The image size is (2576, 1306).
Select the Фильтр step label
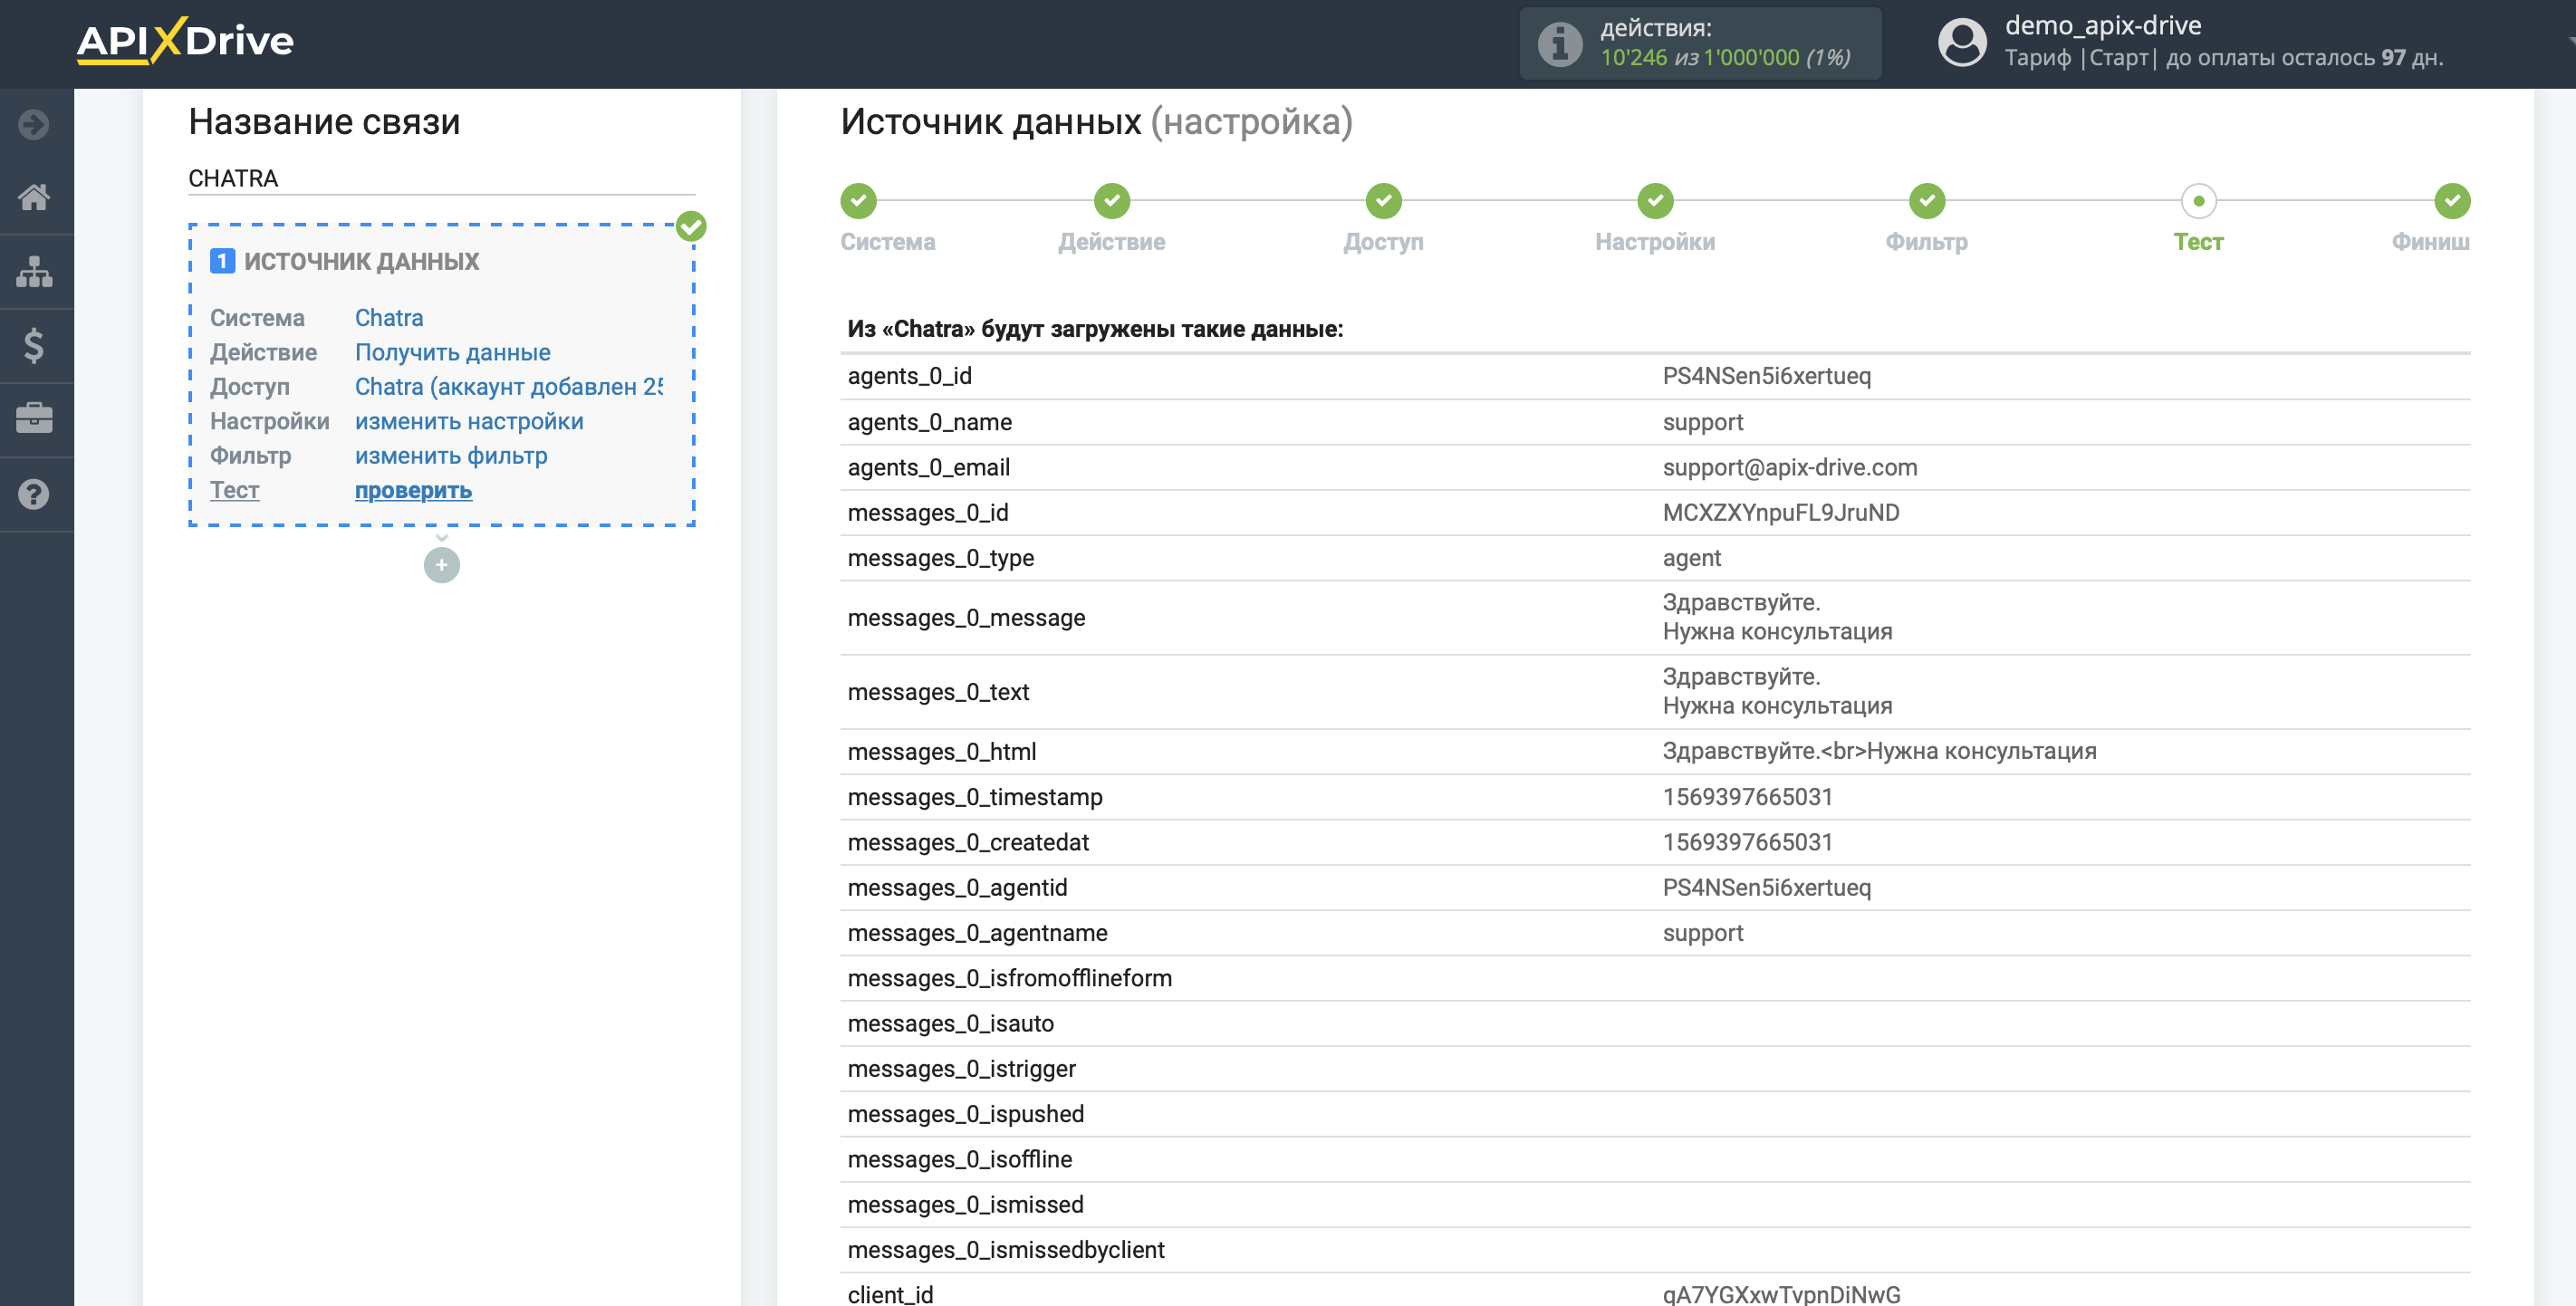(x=1926, y=242)
